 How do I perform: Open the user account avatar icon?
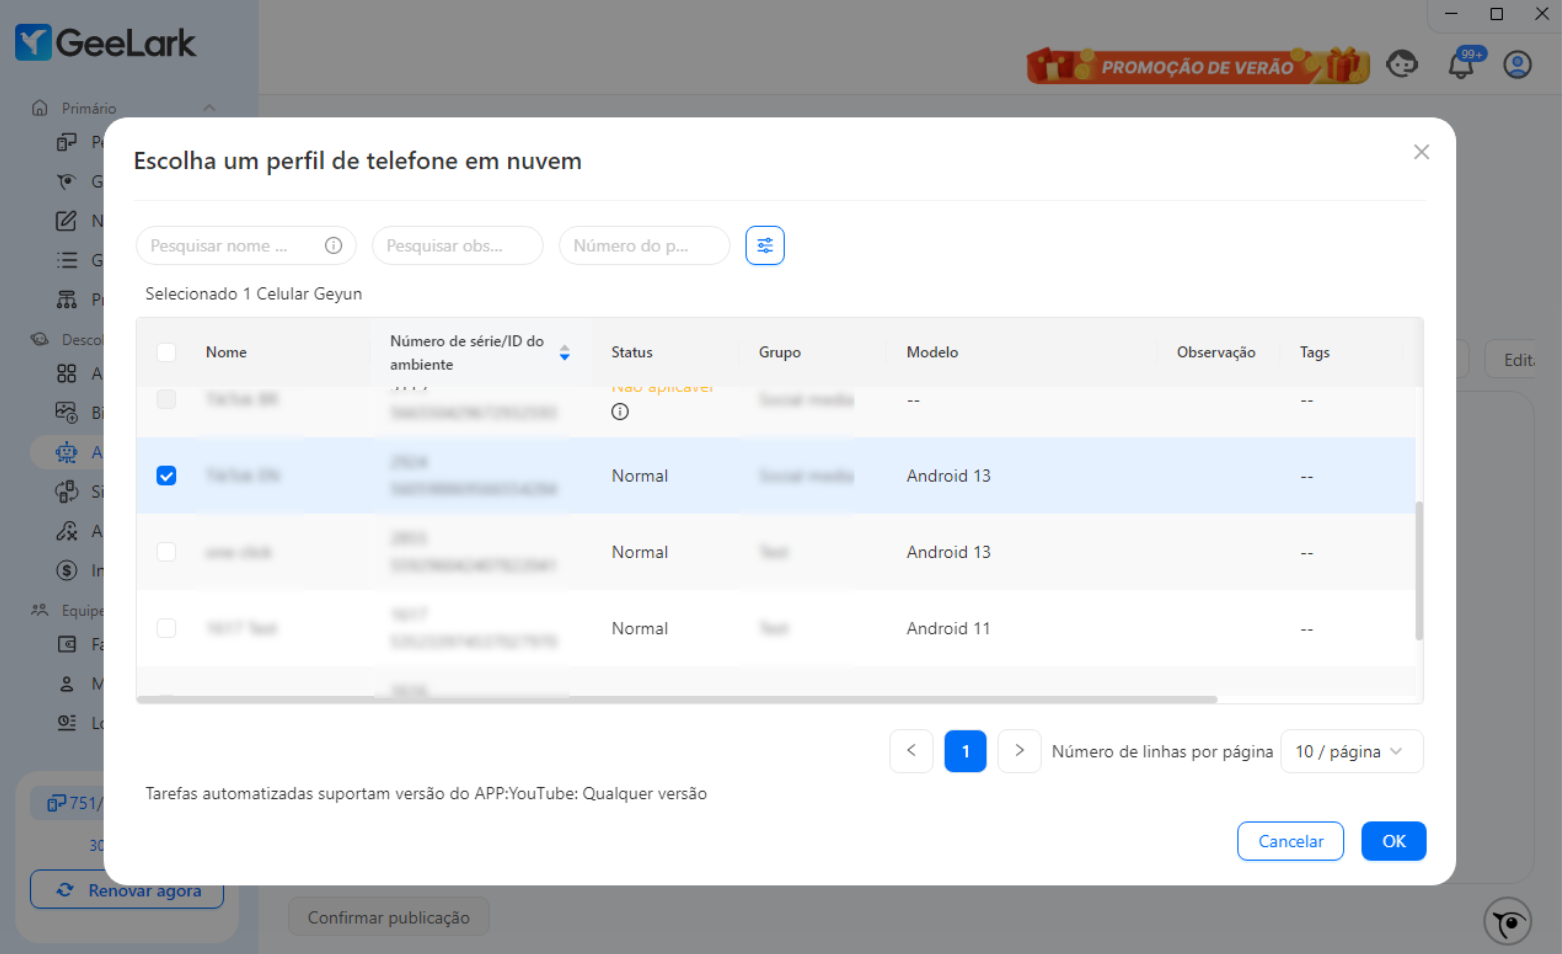pyautogui.click(x=1517, y=65)
